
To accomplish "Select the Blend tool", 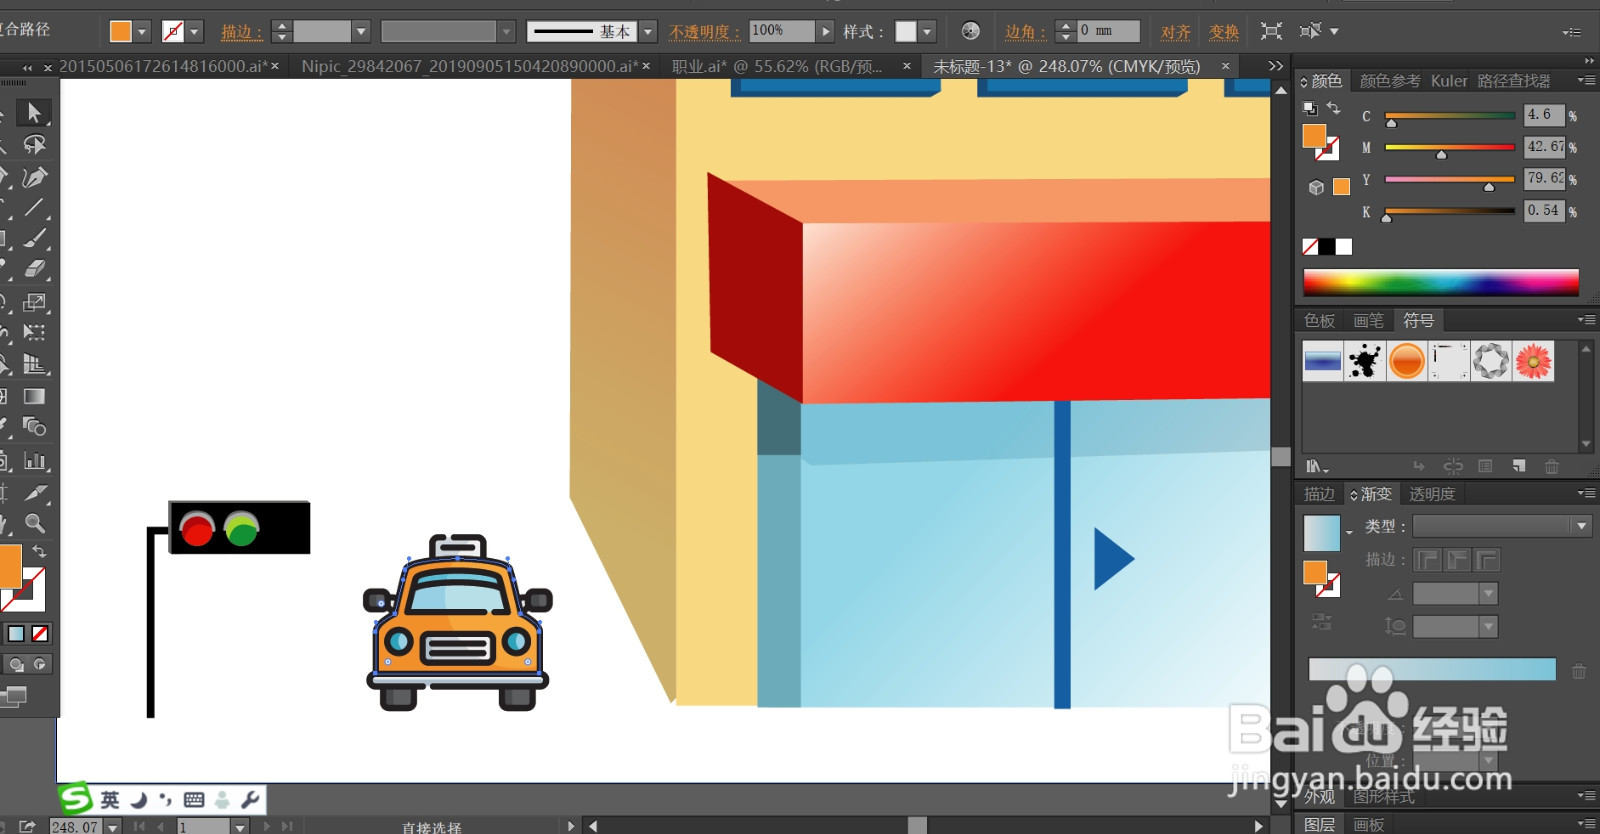I will (34, 427).
